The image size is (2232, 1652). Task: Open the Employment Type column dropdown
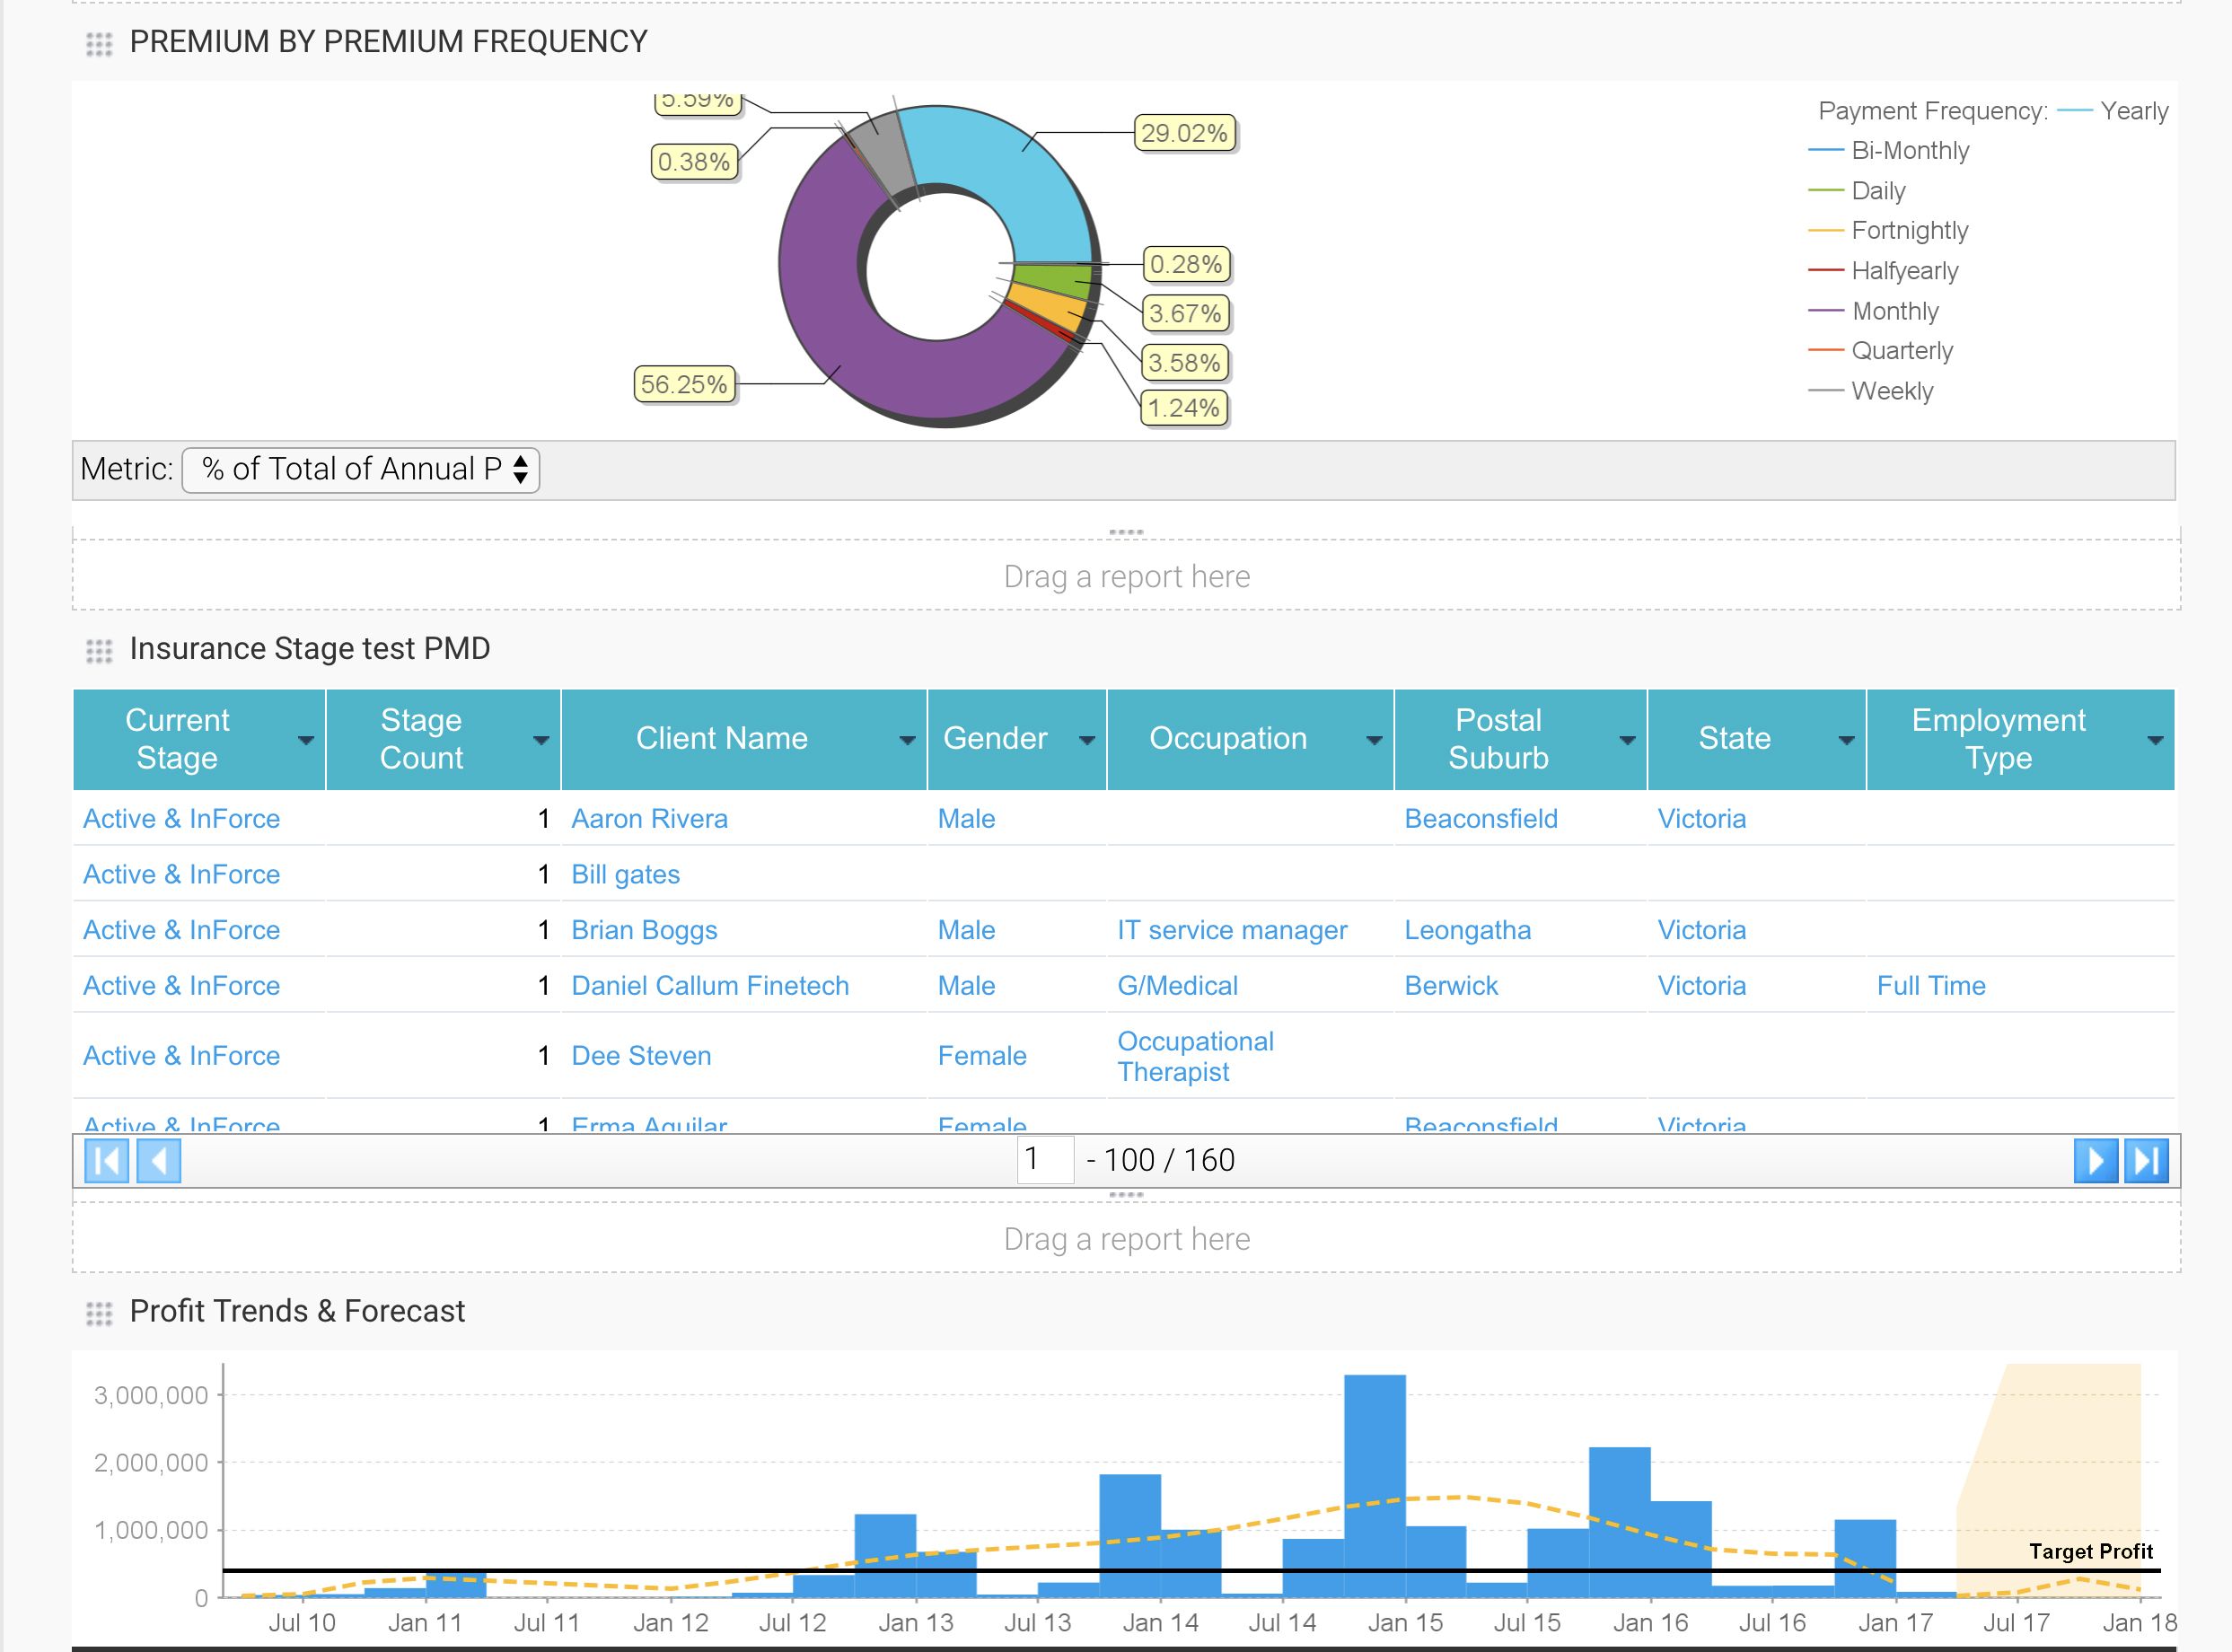coord(2156,740)
